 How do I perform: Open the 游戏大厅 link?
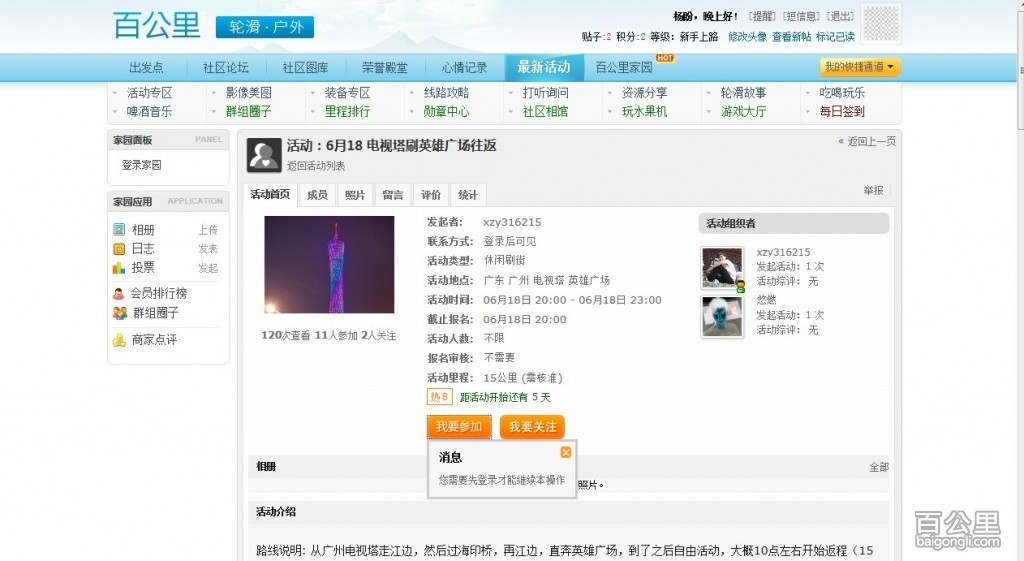click(743, 112)
